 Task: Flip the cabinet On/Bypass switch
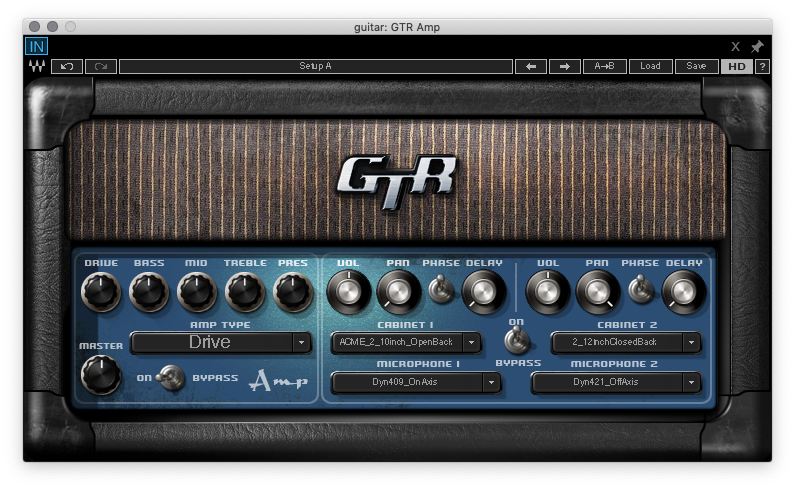pyautogui.click(x=517, y=340)
